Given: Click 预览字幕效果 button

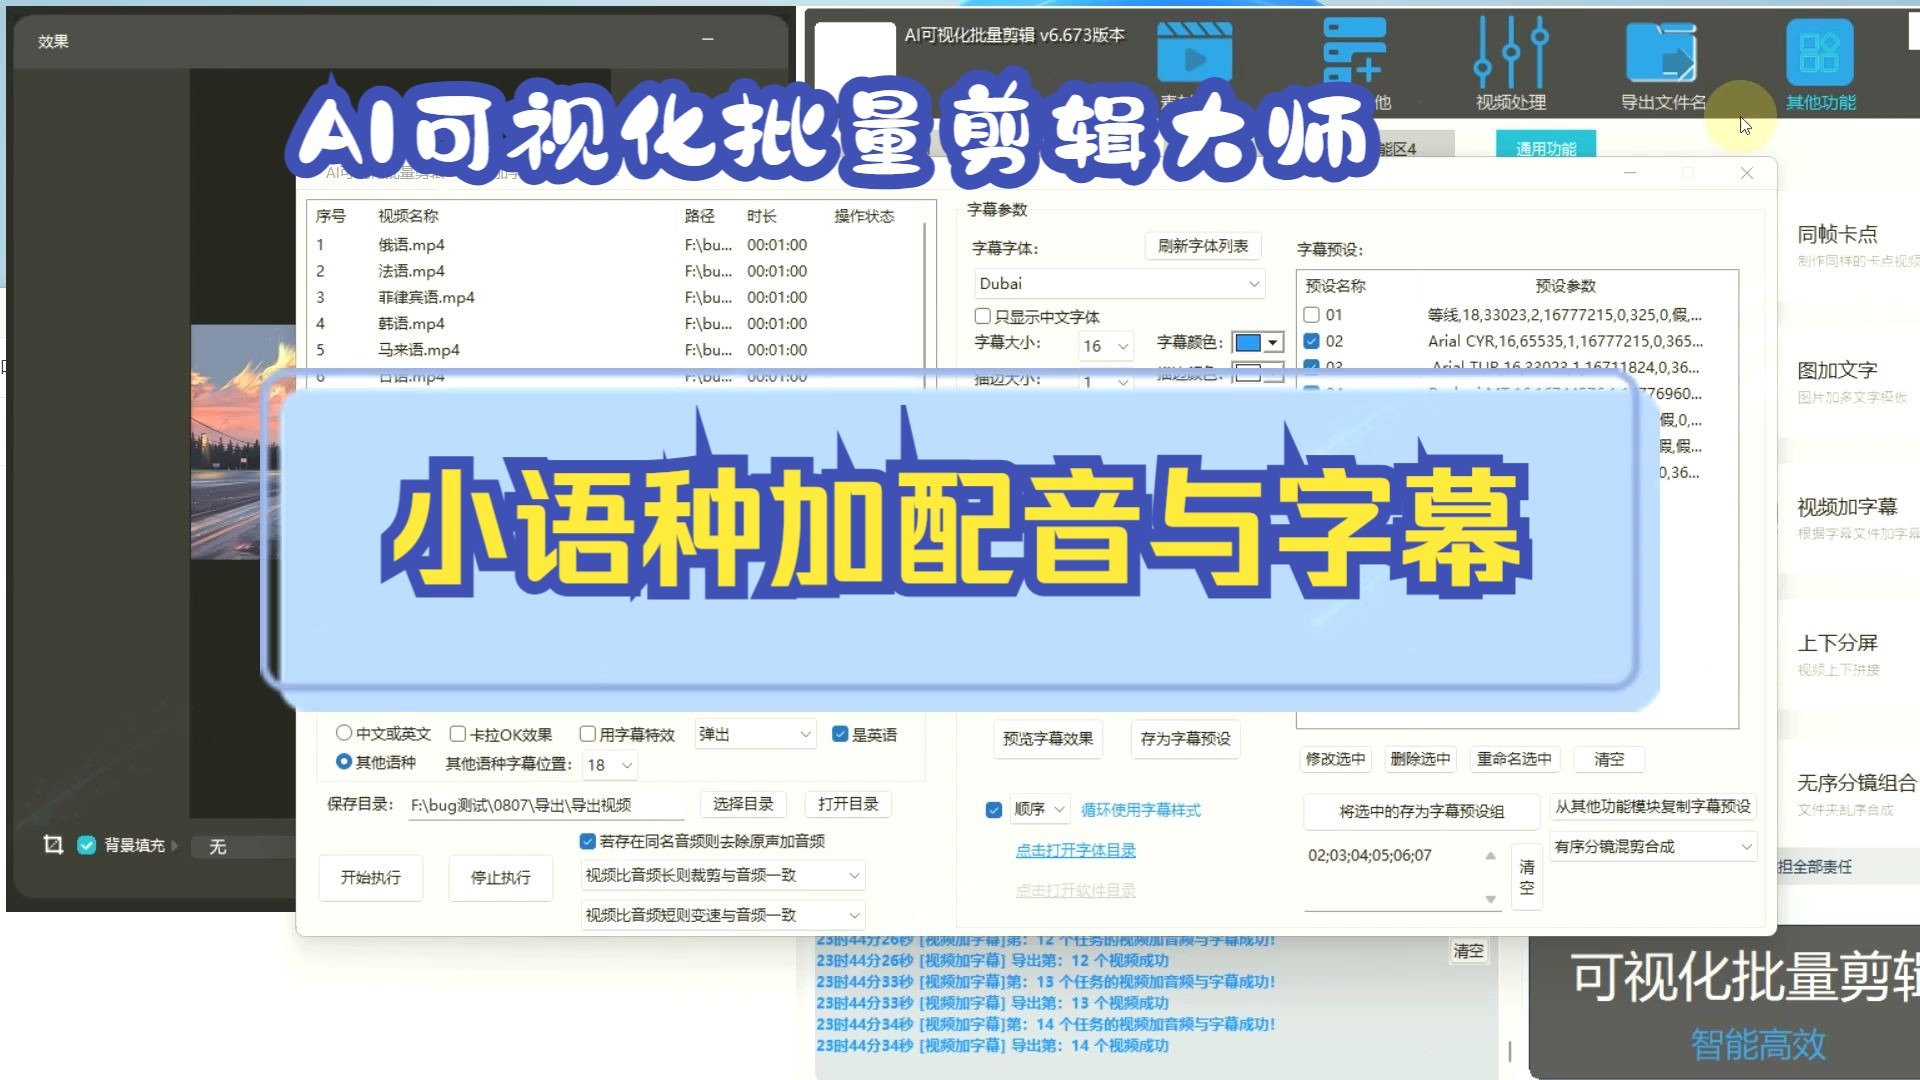Looking at the screenshot, I should click(1047, 739).
